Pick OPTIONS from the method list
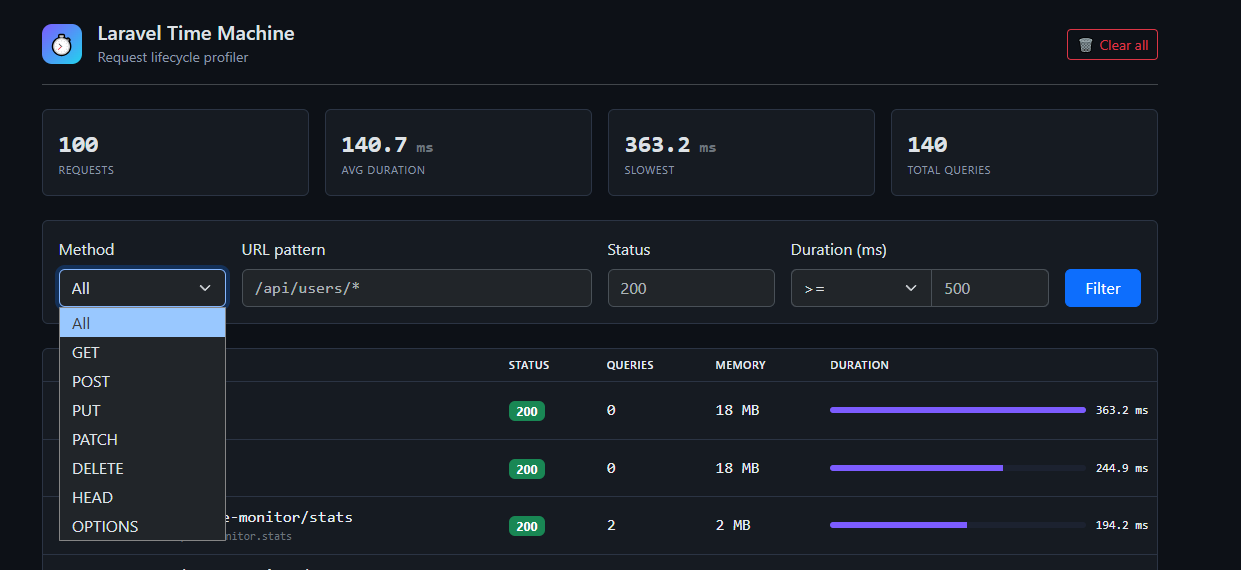 click(x=142, y=526)
